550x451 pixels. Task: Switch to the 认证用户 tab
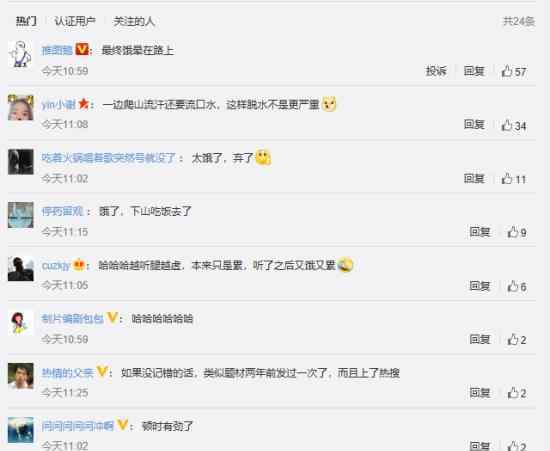75,21
